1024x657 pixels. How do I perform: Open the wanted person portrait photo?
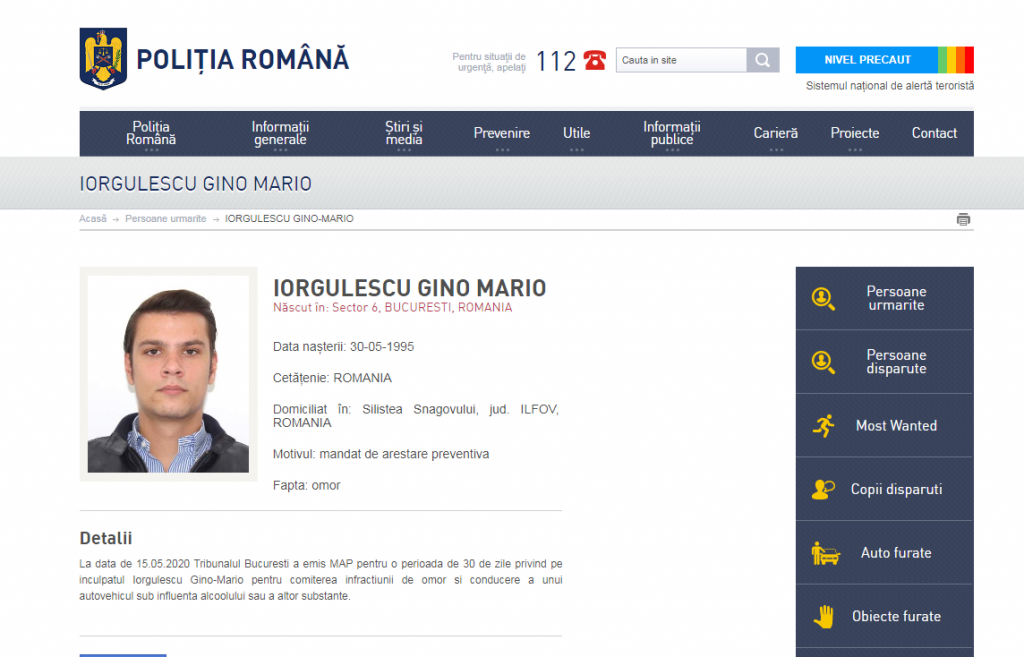coord(168,374)
